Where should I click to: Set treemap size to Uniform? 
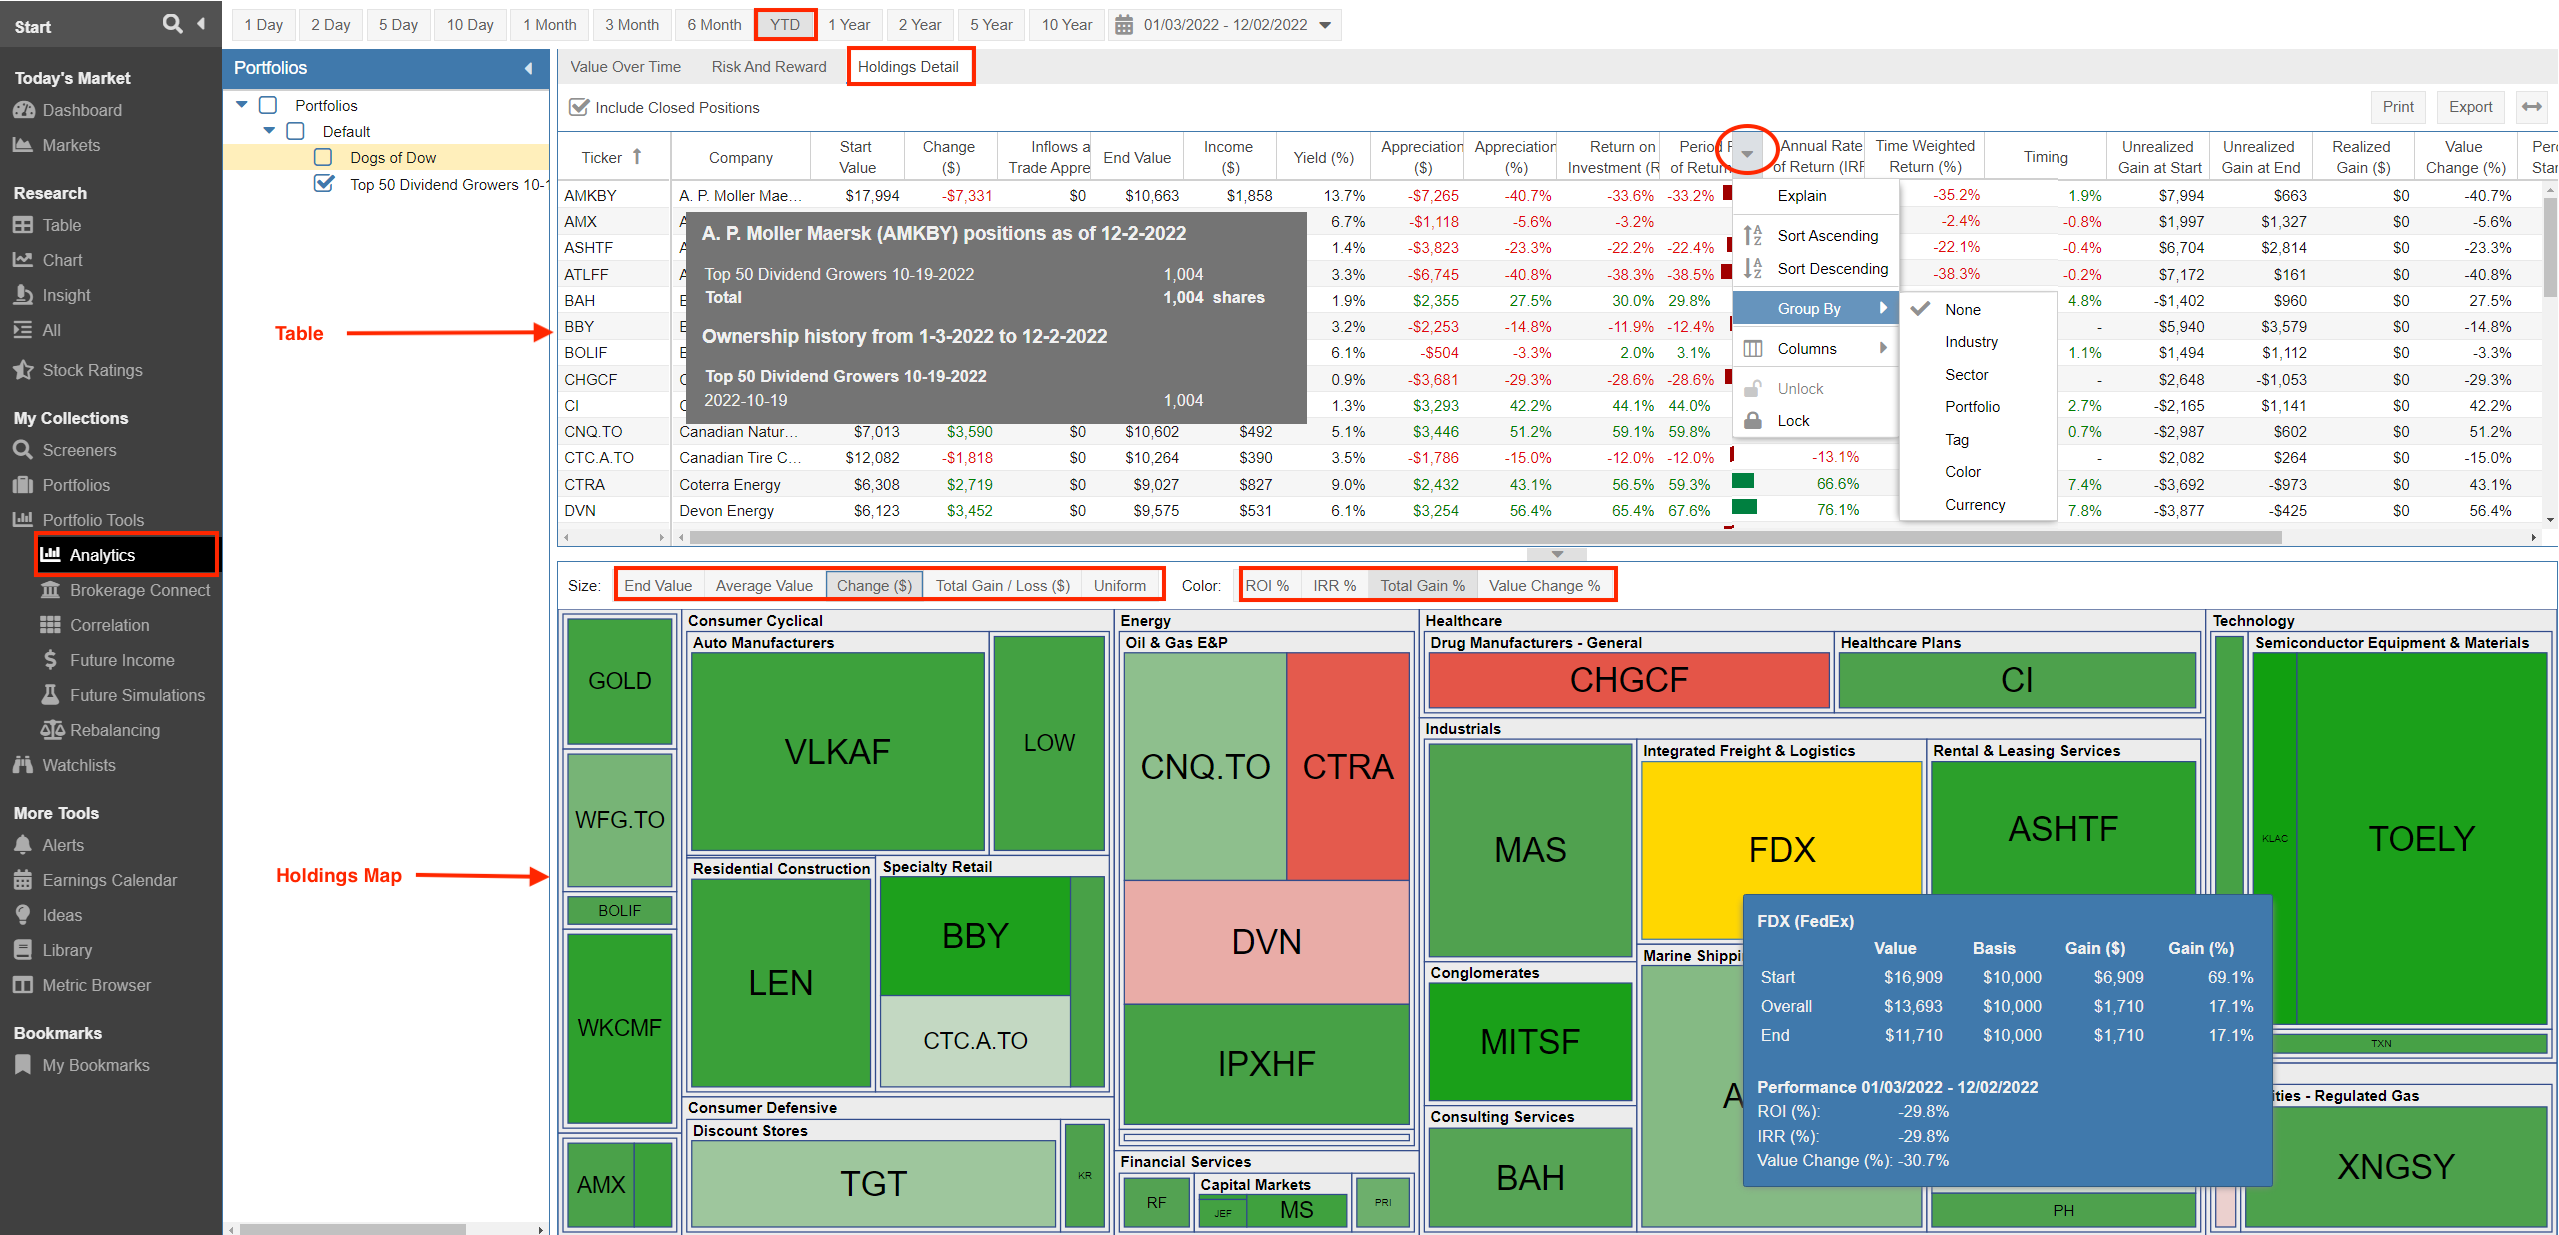[x=1120, y=586]
